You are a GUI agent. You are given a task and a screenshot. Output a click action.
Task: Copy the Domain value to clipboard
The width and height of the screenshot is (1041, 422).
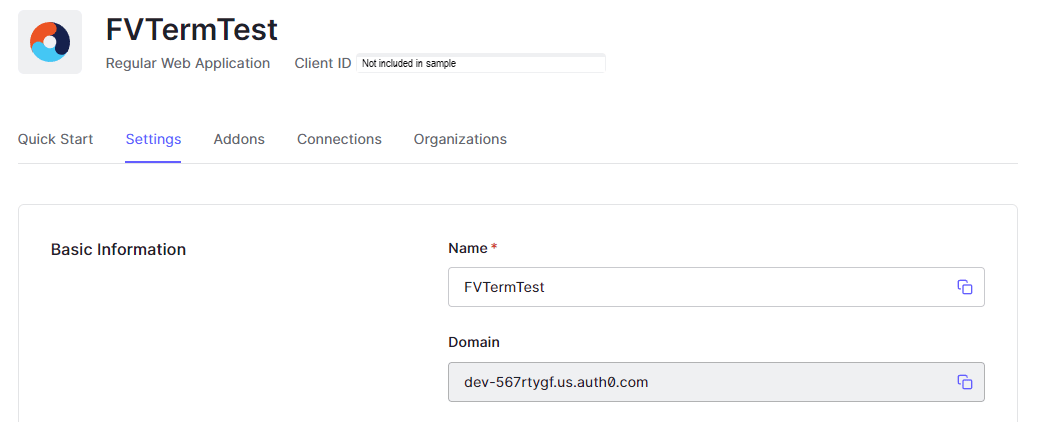click(x=964, y=382)
